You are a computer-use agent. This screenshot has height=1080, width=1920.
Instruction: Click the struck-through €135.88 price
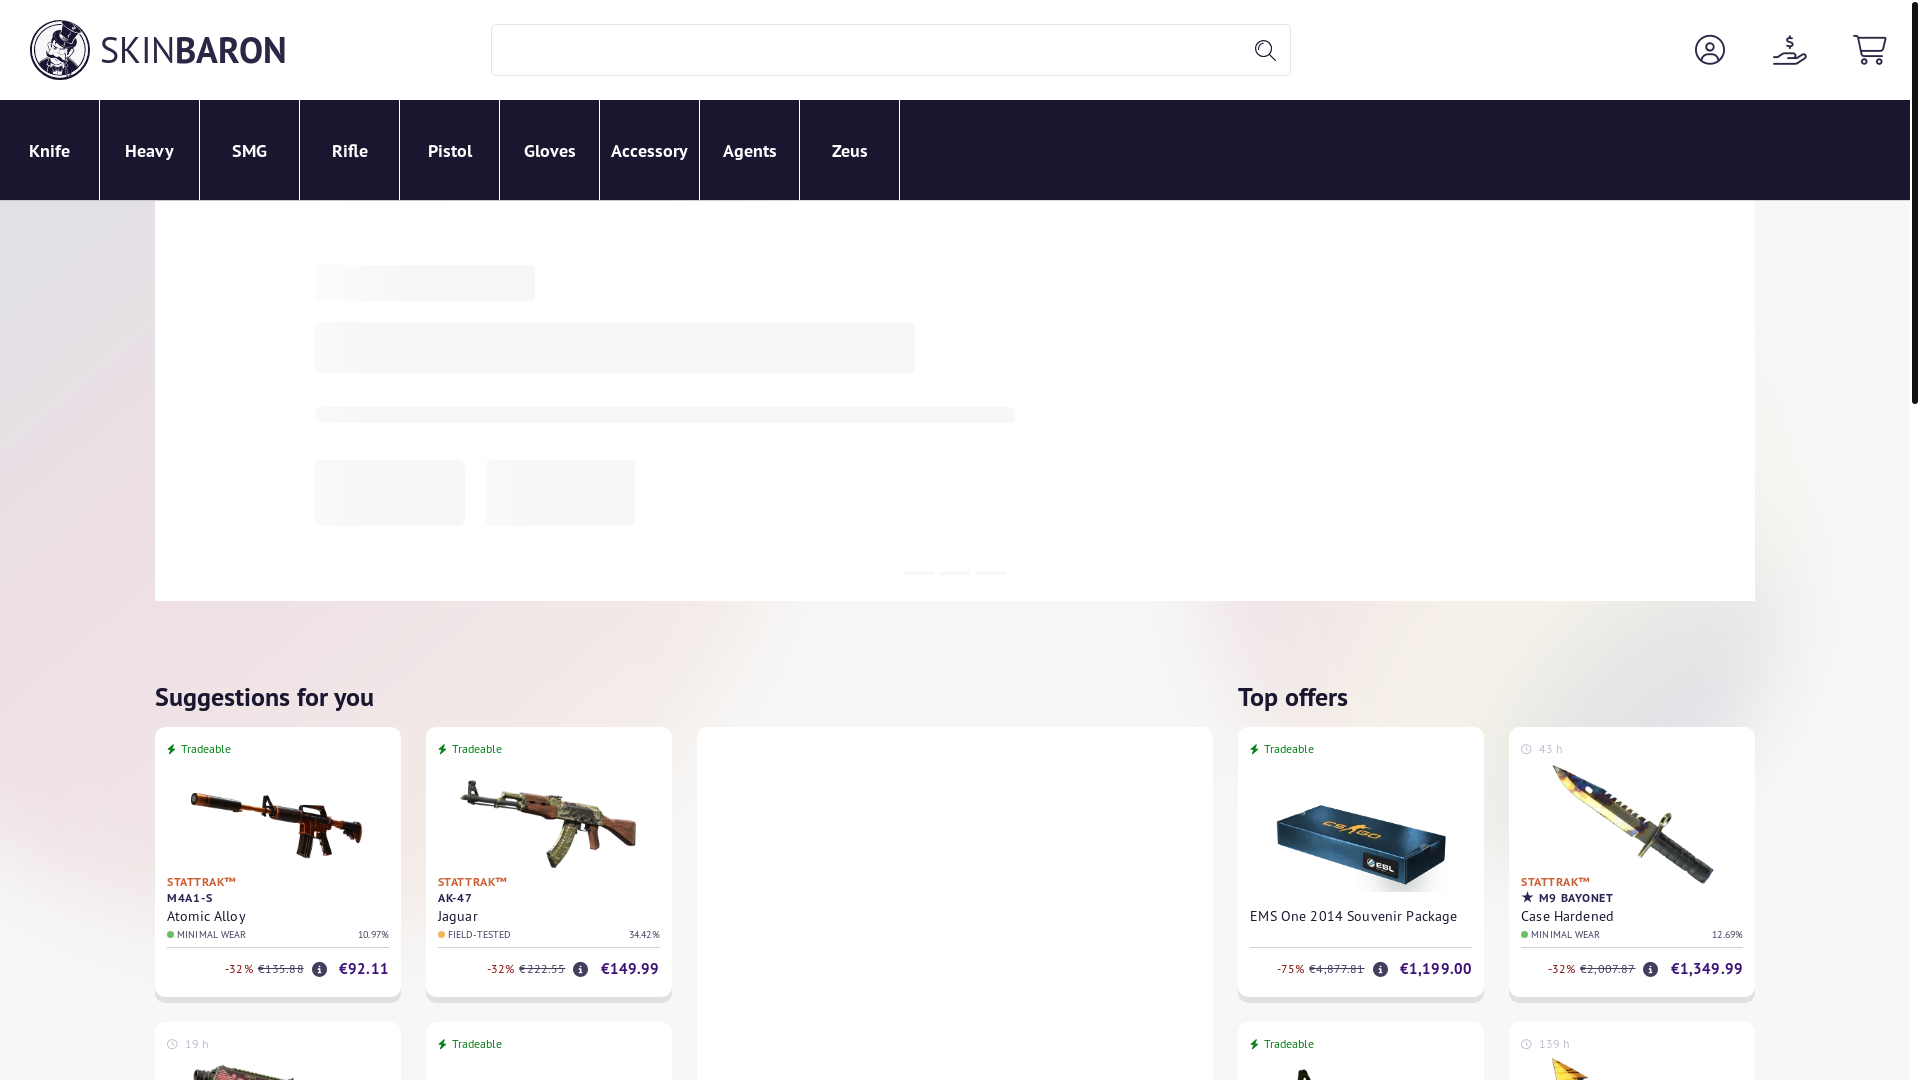(x=281, y=969)
